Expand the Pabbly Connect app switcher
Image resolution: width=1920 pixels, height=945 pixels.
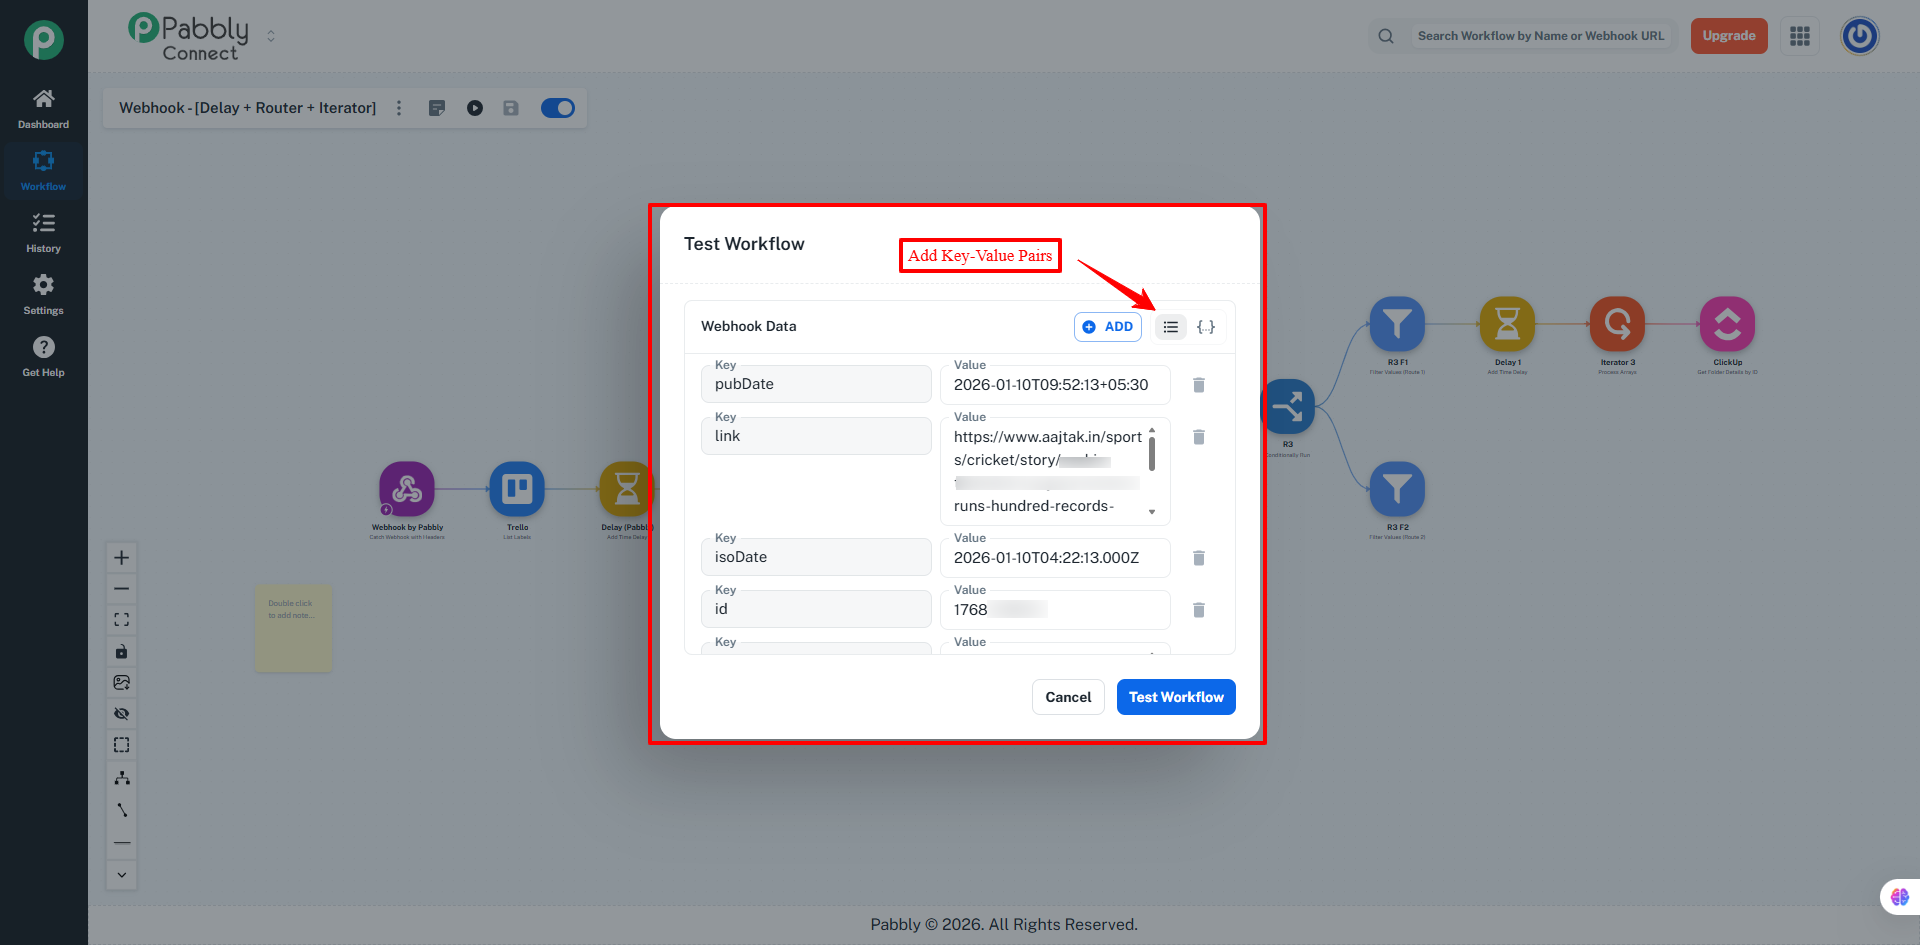[x=271, y=36]
